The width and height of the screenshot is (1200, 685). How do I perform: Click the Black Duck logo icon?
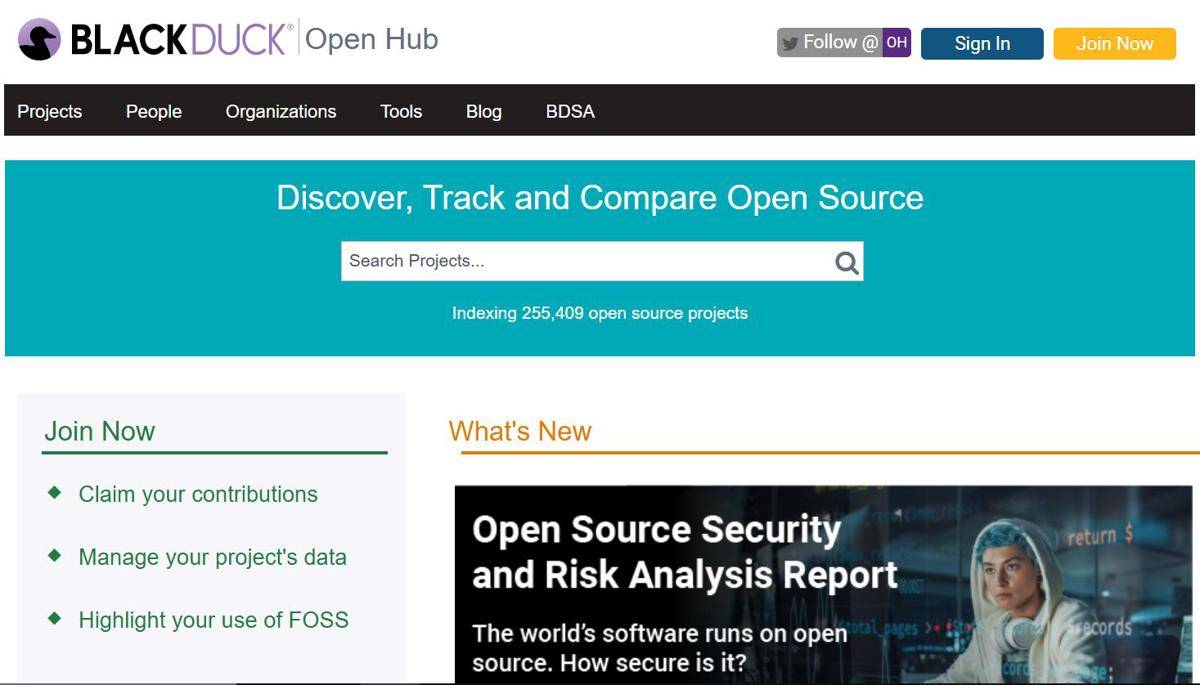click(x=39, y=40)
